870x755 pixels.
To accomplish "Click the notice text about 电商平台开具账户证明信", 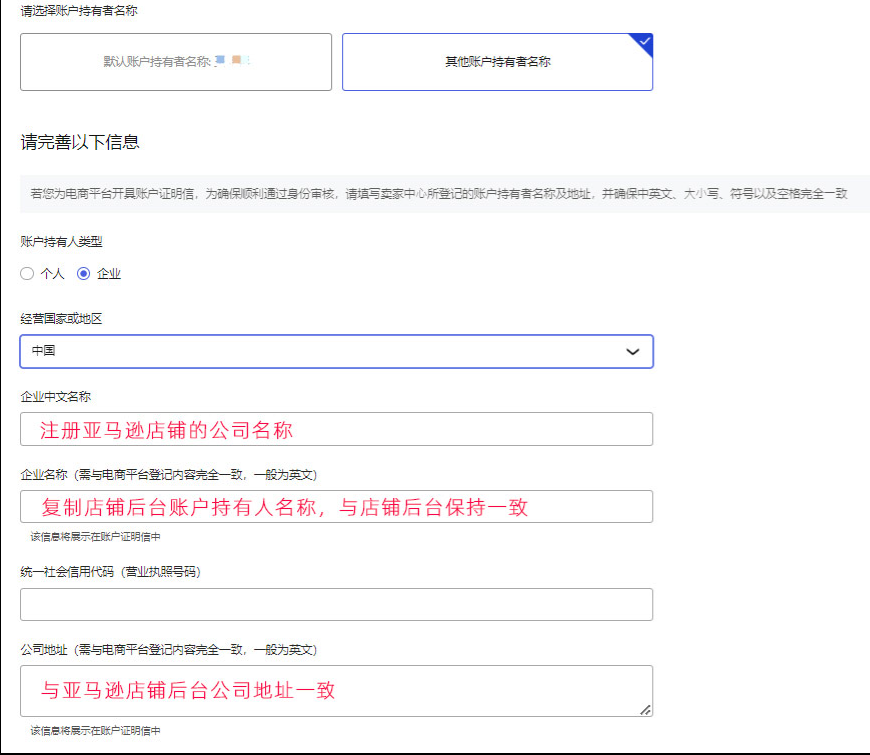I will coord(439,194).
